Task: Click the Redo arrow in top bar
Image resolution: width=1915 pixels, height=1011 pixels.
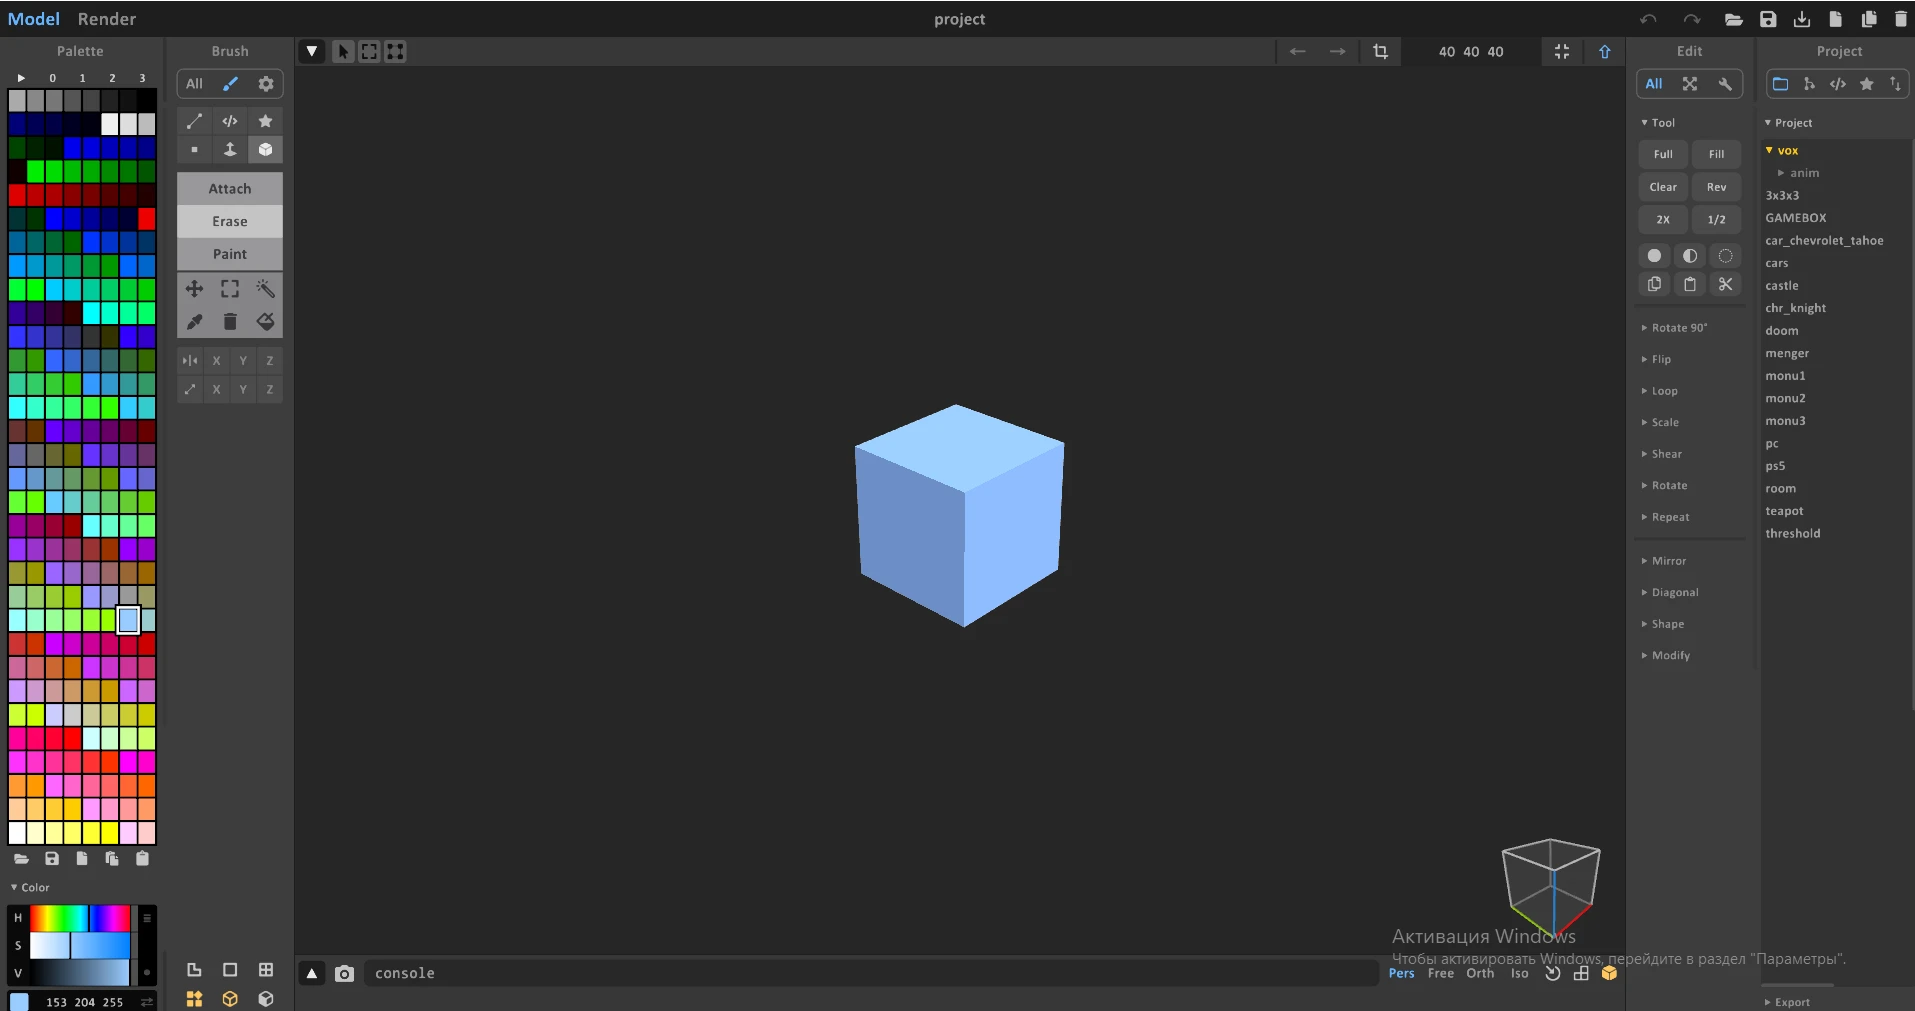Action: pyautogui.click(x=1691, y=19)
